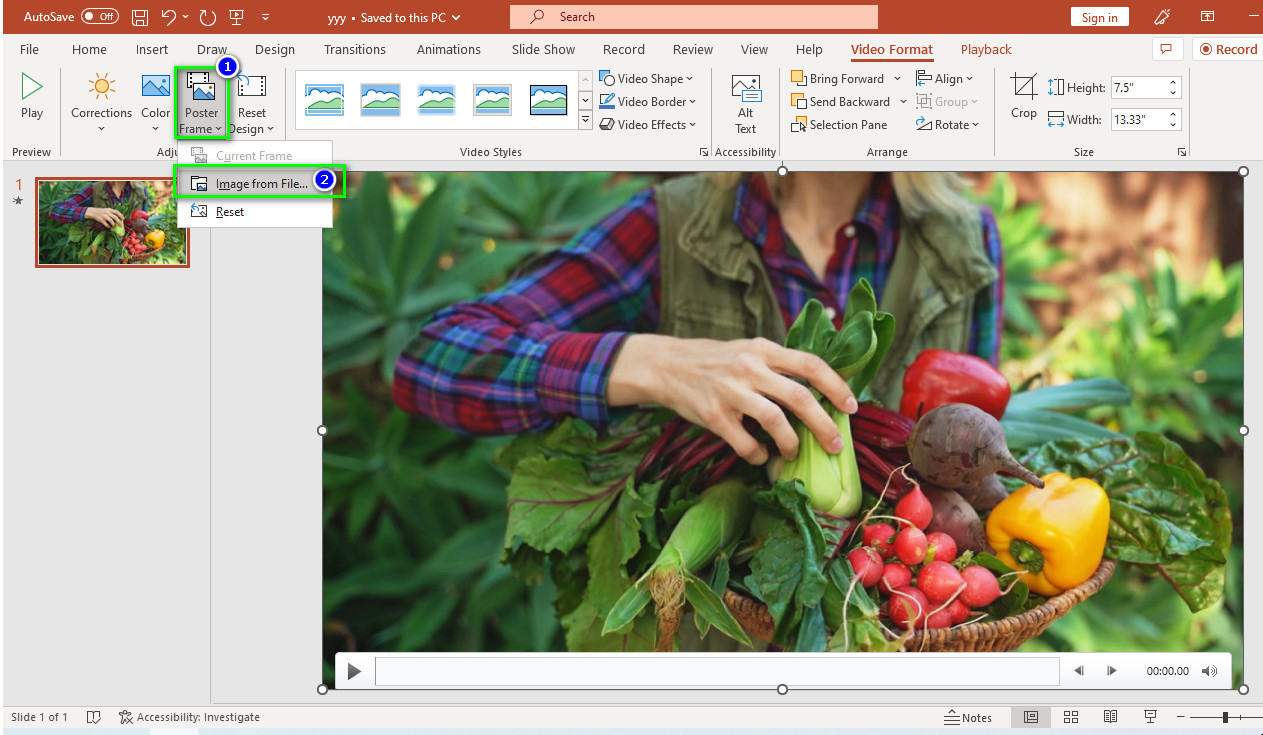Switch to Slide Sorter view in status bar

[x=1071, y=717]
